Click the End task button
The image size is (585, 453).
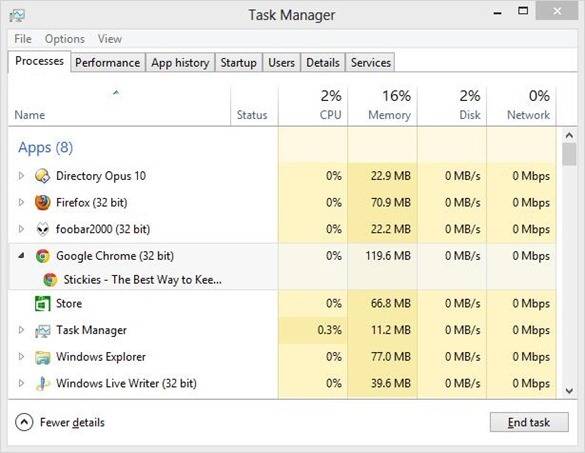(529, 422)
